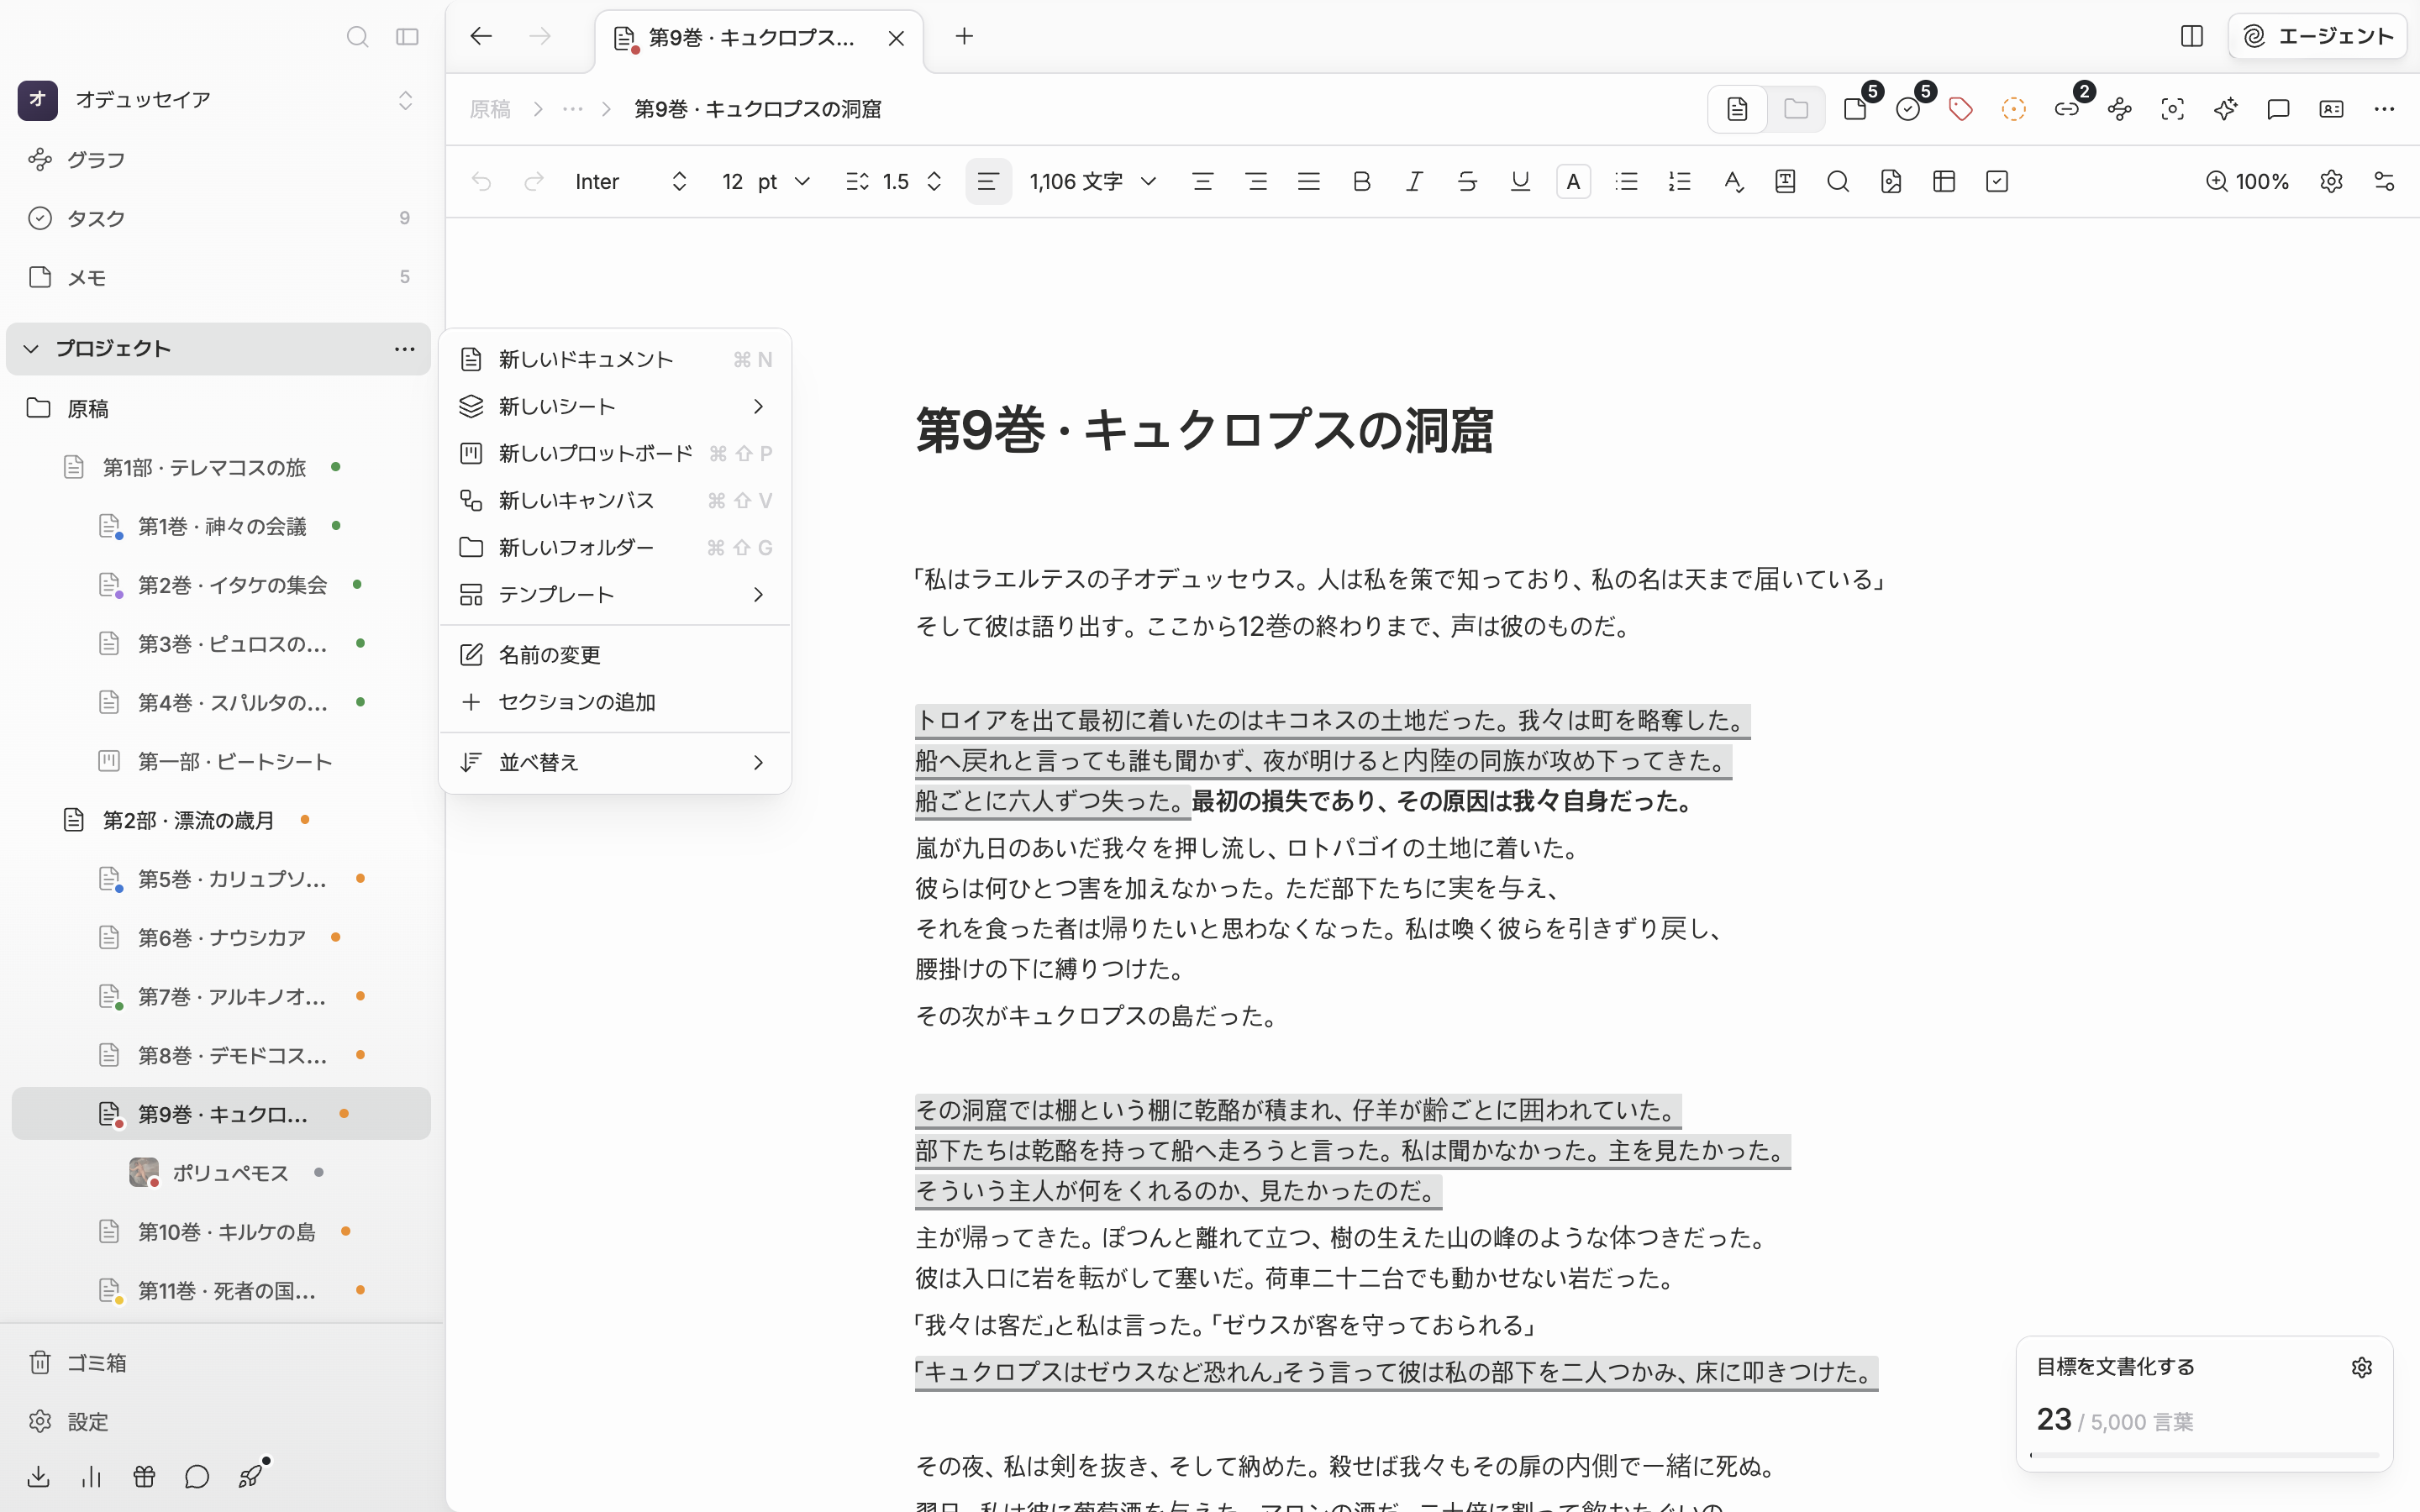Insert a numbered list
The image size is (2420, 1512).
click(1679, 181)
